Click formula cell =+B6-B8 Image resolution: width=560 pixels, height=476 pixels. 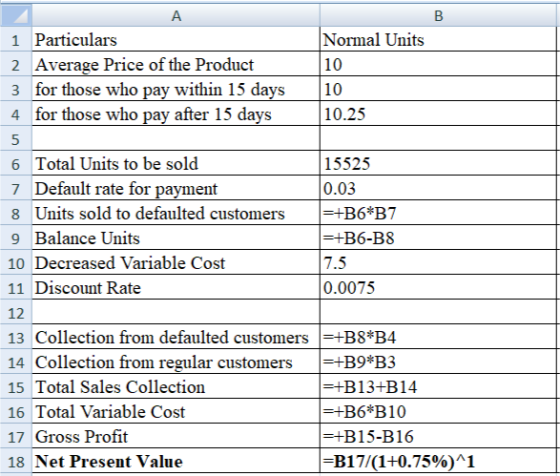[439, 238]
